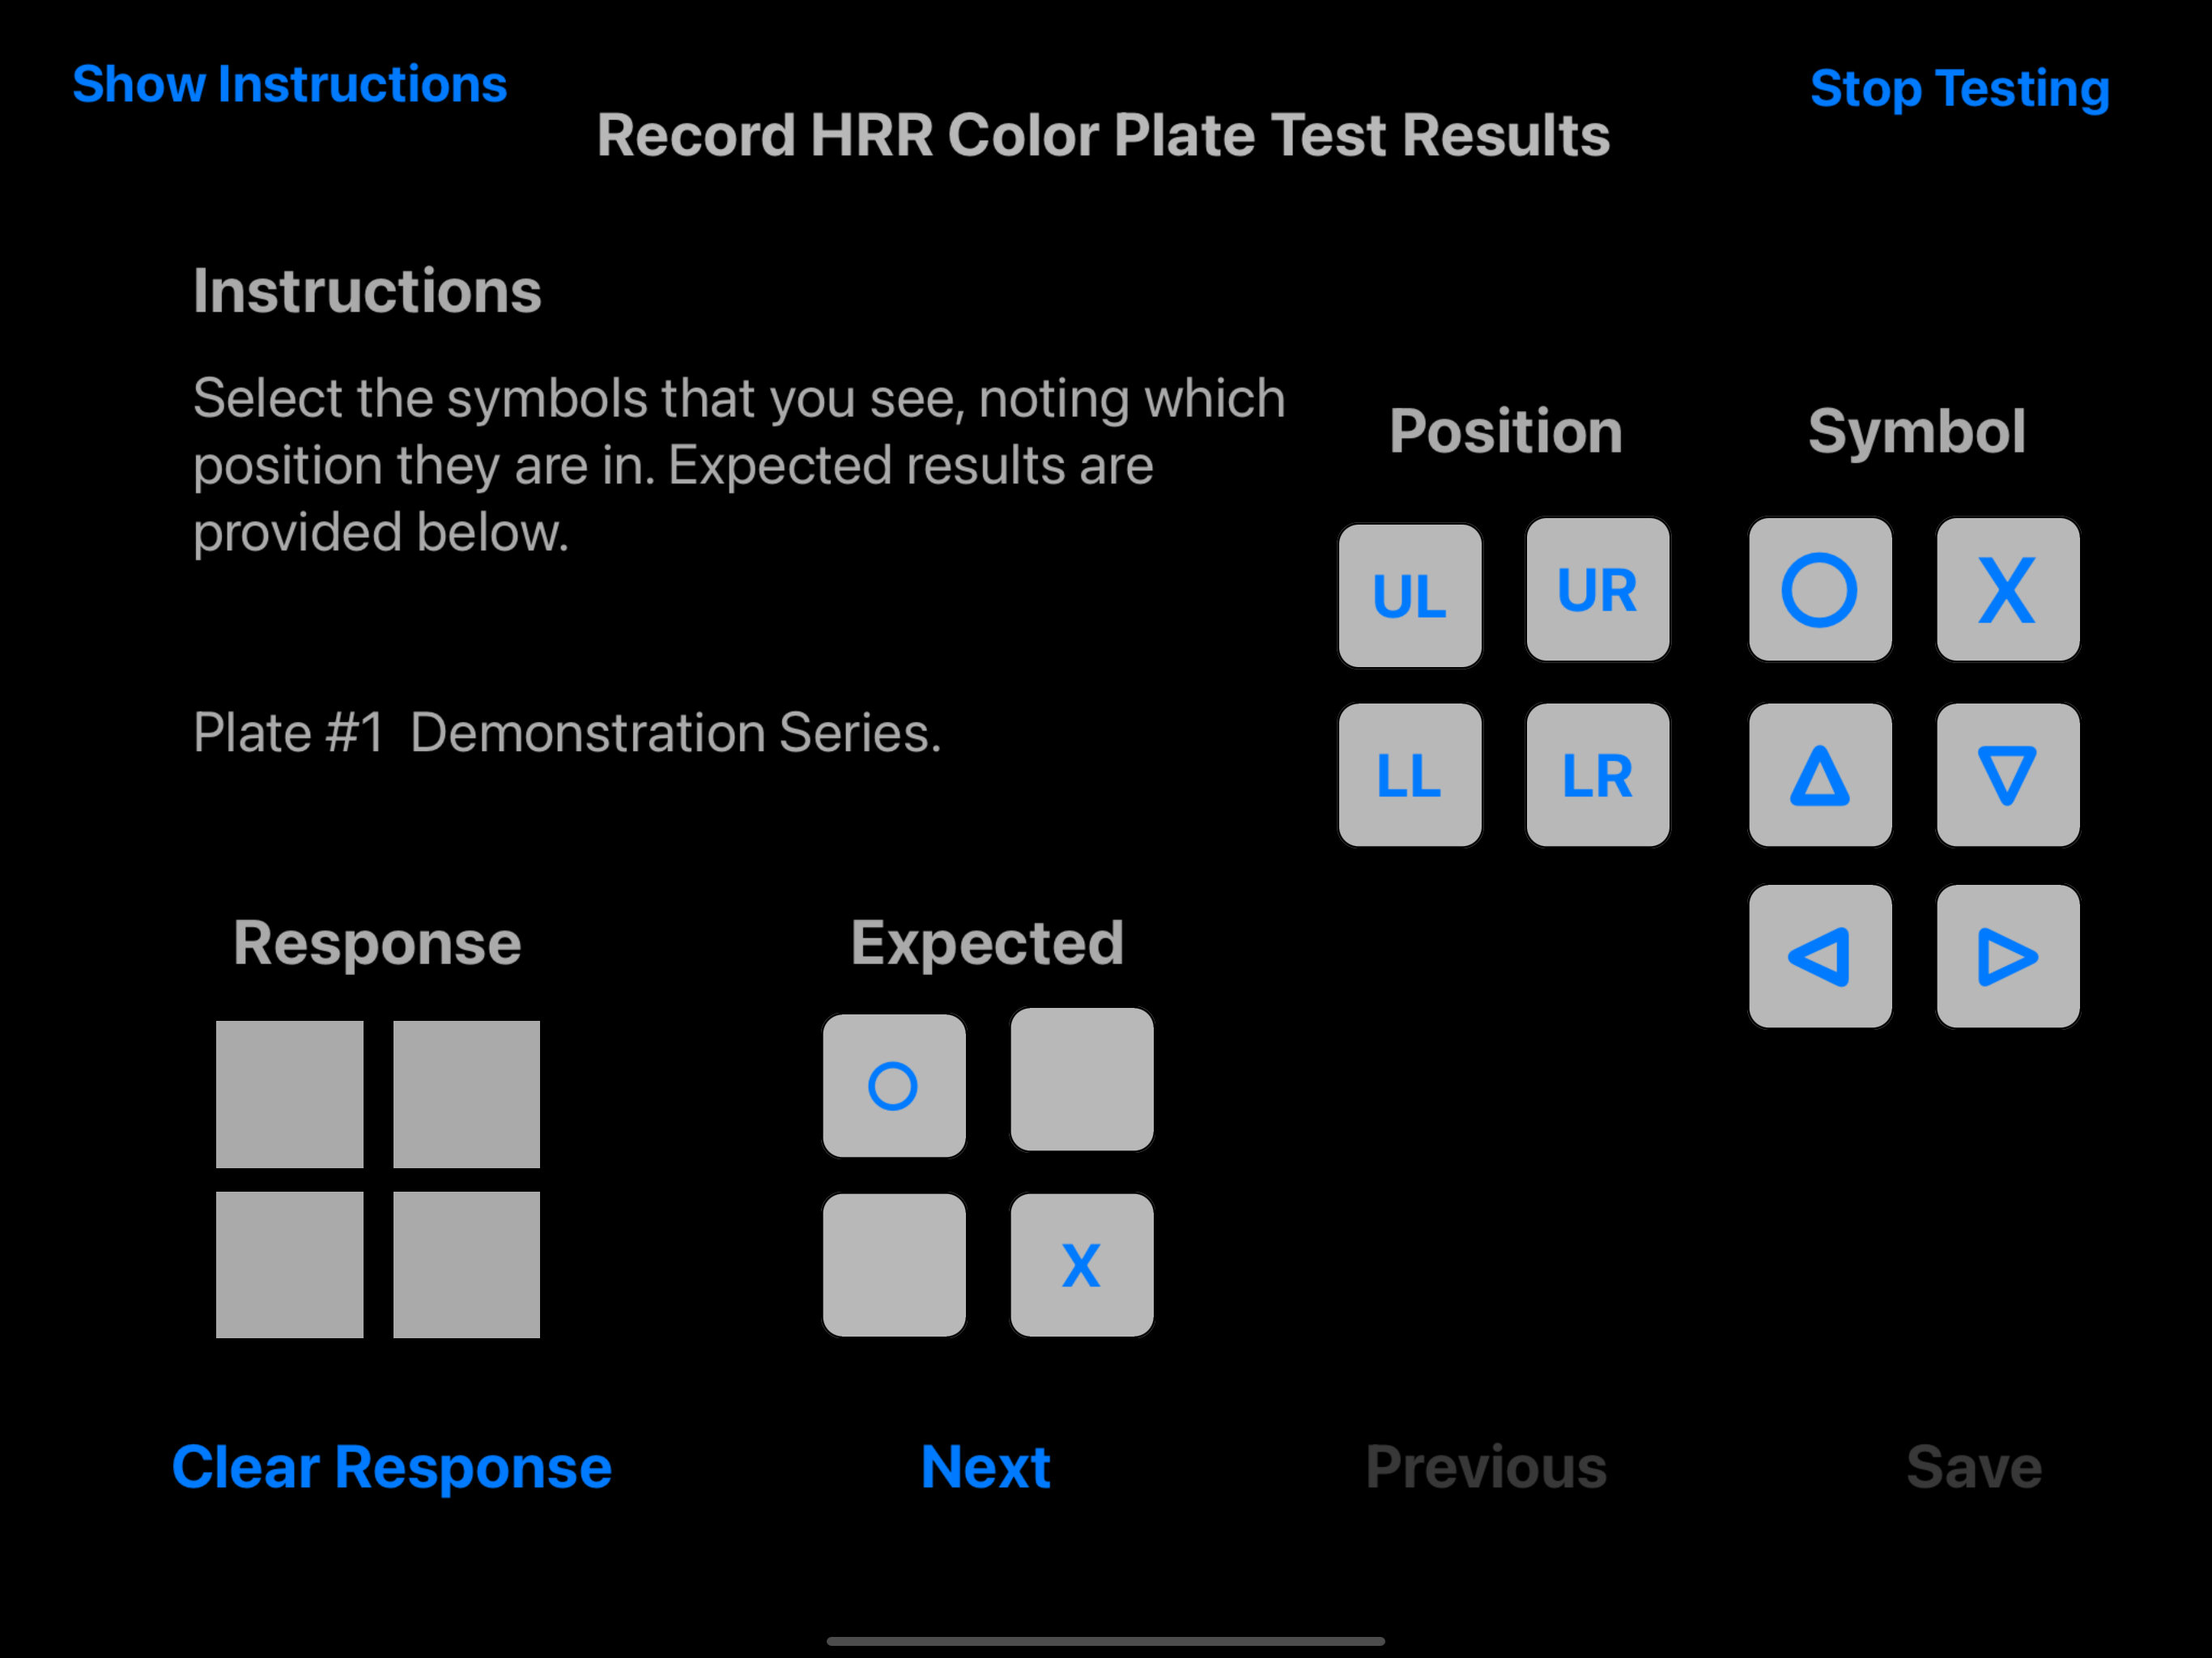Viewport: 2212px width, 1658px height.
Task: Go back to the previous plate
Action: (x=1487, y=1467)
